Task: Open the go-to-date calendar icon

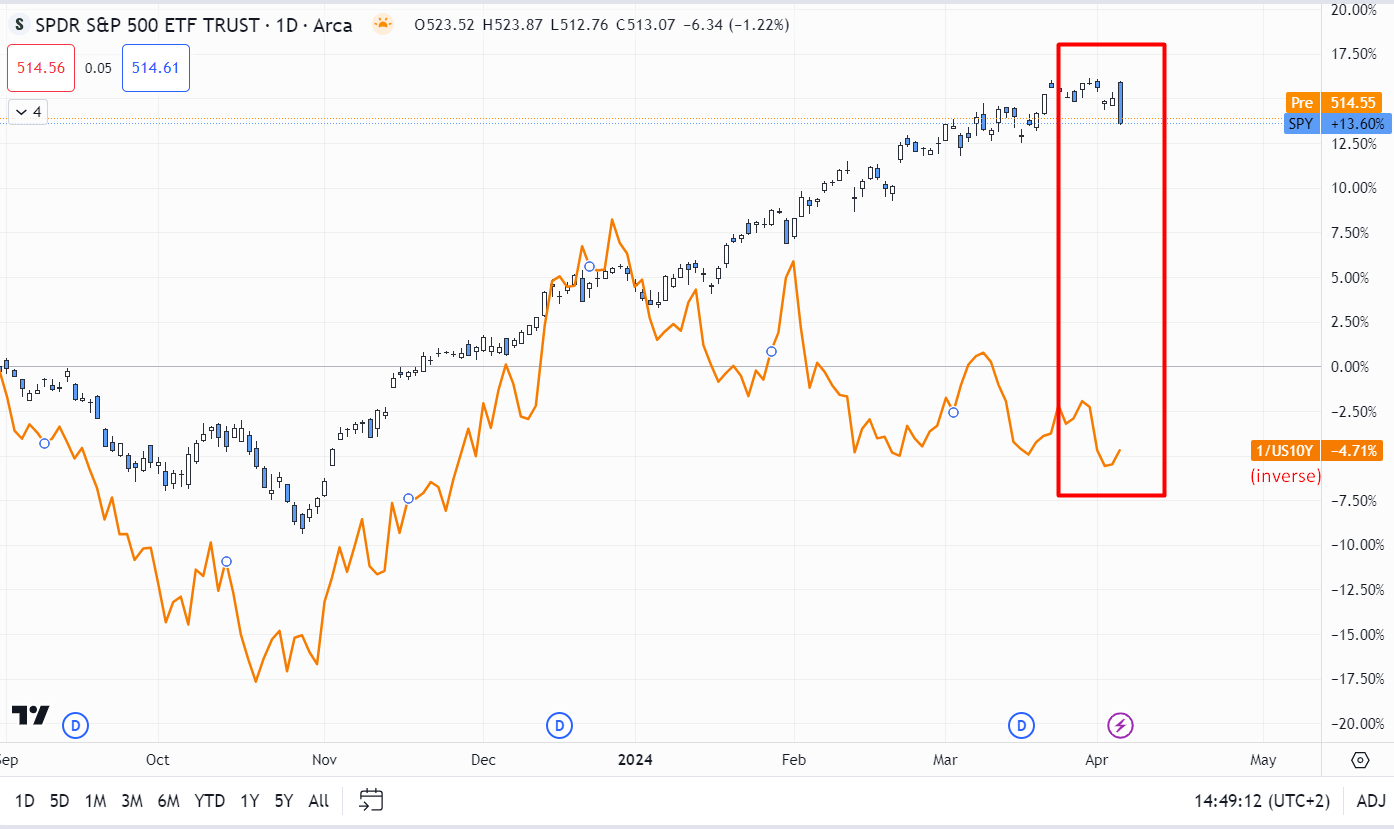Action: tap(371, 800)
